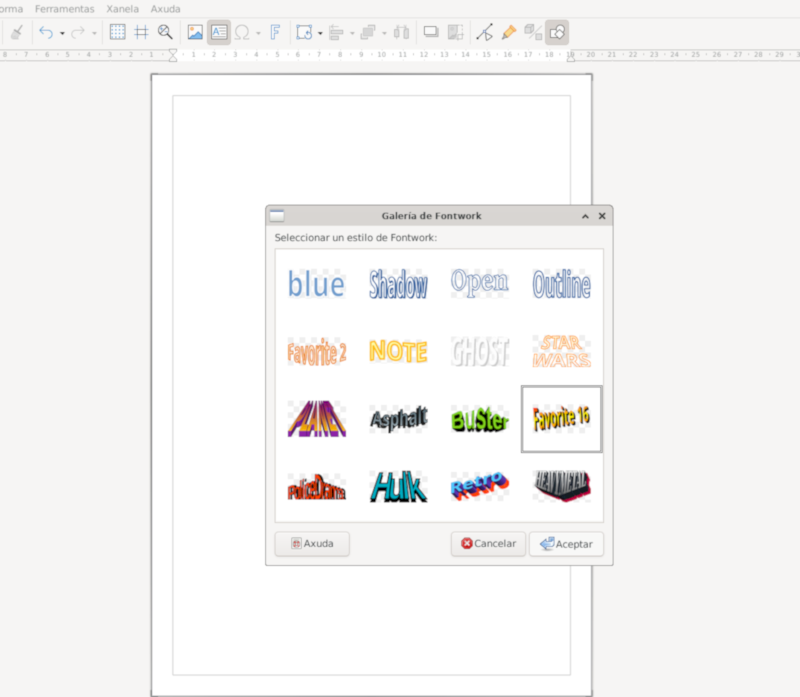Toggle Snap to Grid on the toolbar
Screen dimensions: 800x697
pos(140,31)
